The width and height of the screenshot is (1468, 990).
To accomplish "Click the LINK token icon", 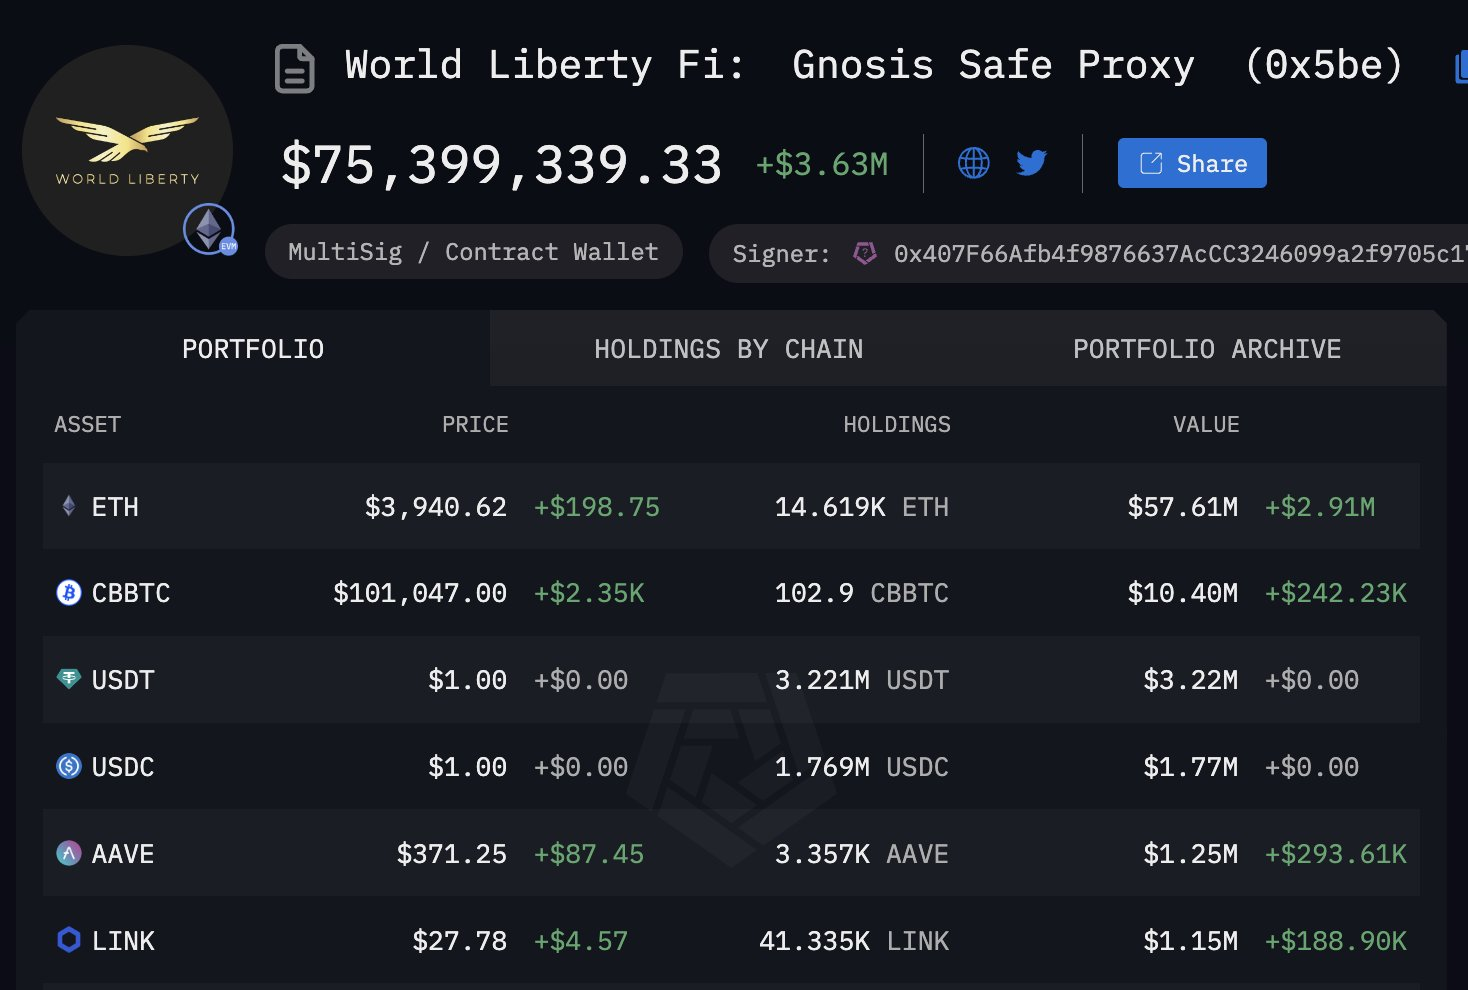I will coord(69,941).
